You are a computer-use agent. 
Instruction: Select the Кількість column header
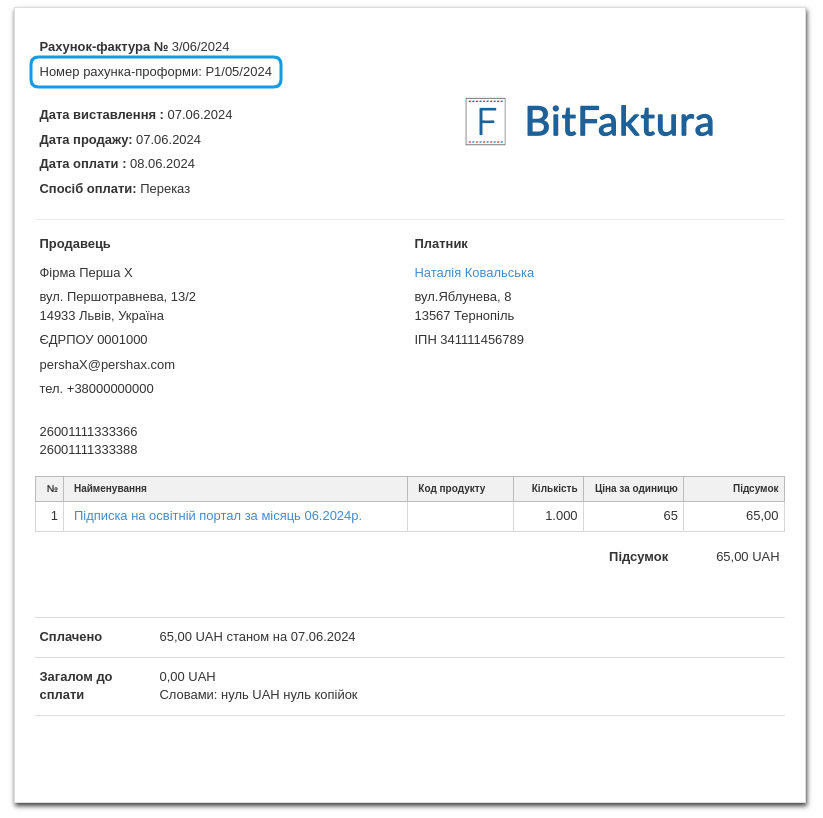(x=554, y=489)
